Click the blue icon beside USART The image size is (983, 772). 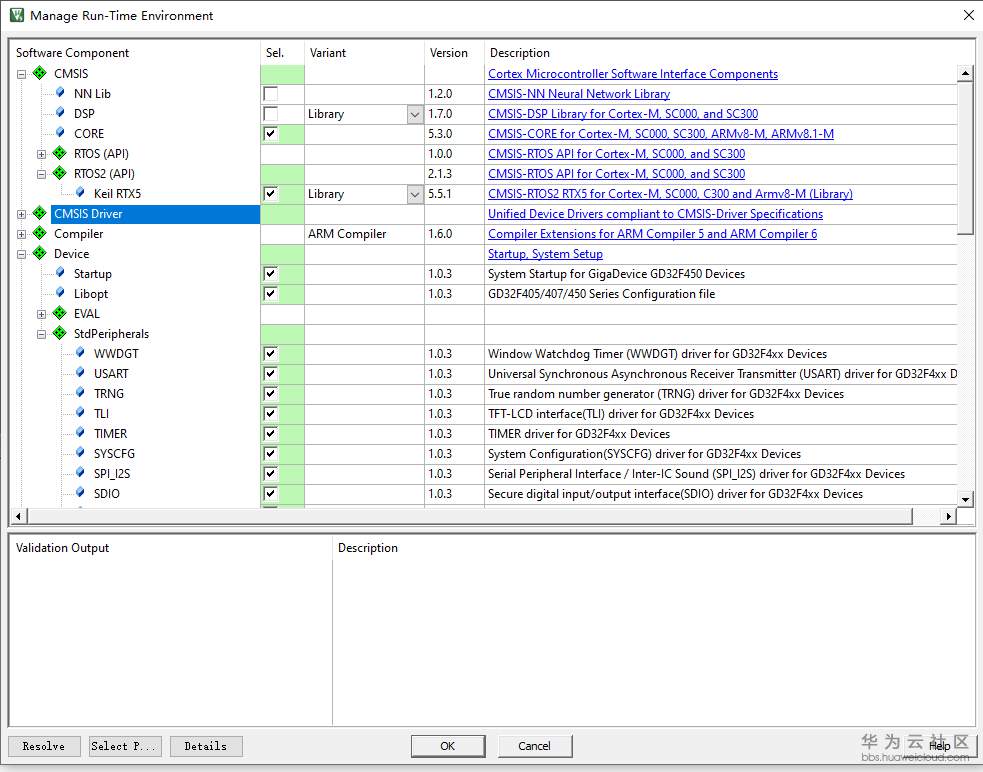point(80,373)
